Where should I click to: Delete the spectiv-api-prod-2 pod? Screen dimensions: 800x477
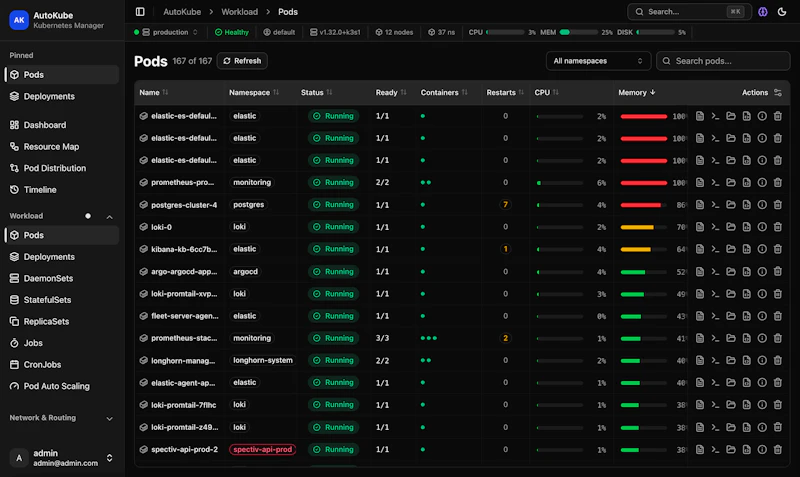(x=778, y=449)
